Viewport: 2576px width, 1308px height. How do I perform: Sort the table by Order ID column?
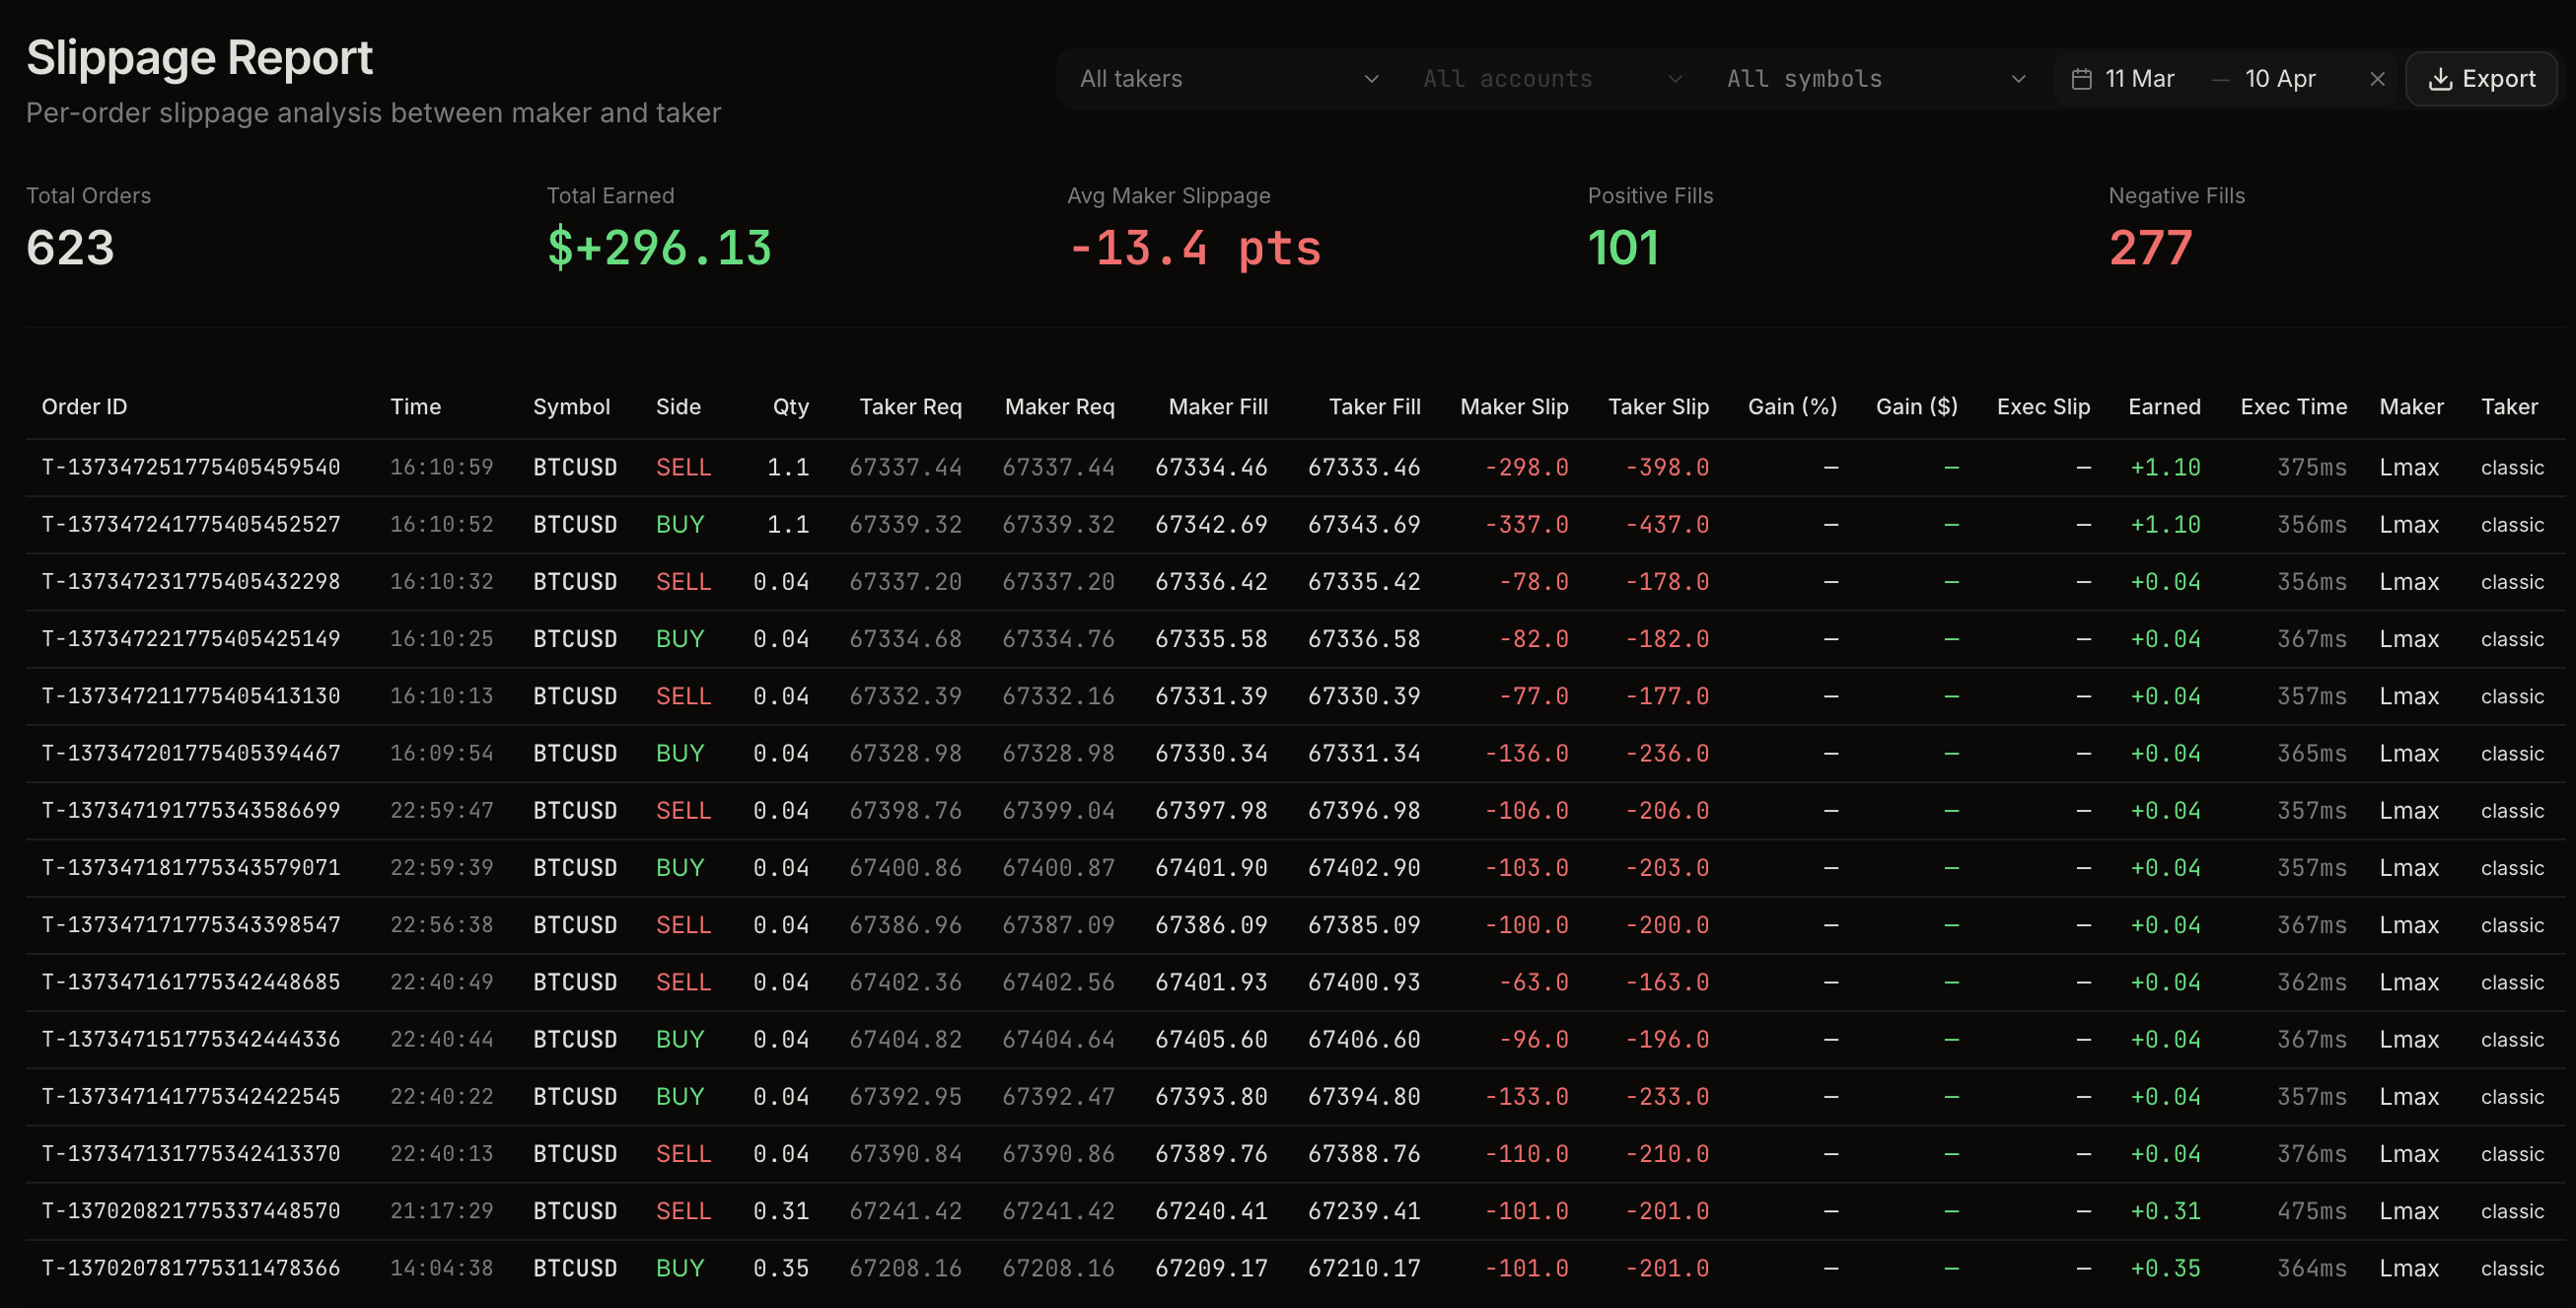[x=84, y=406]
